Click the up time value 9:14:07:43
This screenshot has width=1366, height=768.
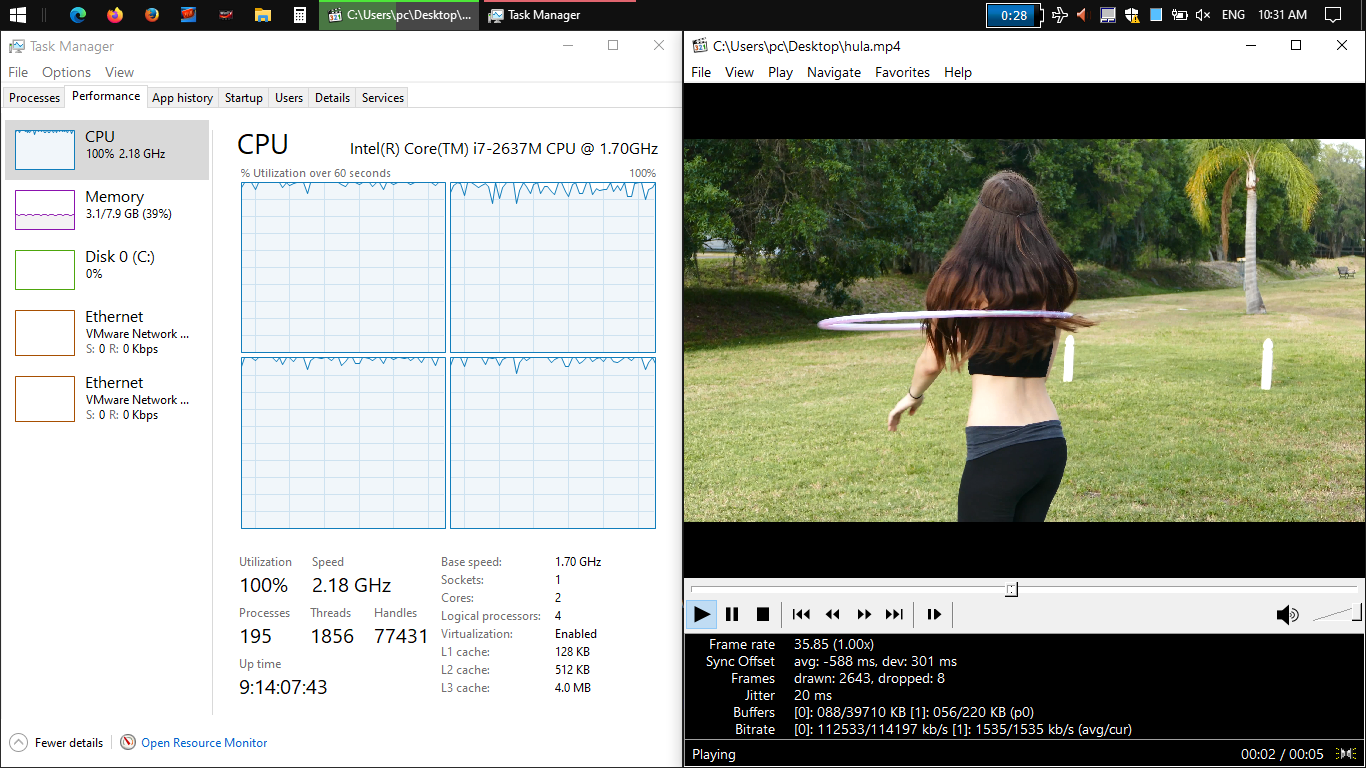(283, 687)
